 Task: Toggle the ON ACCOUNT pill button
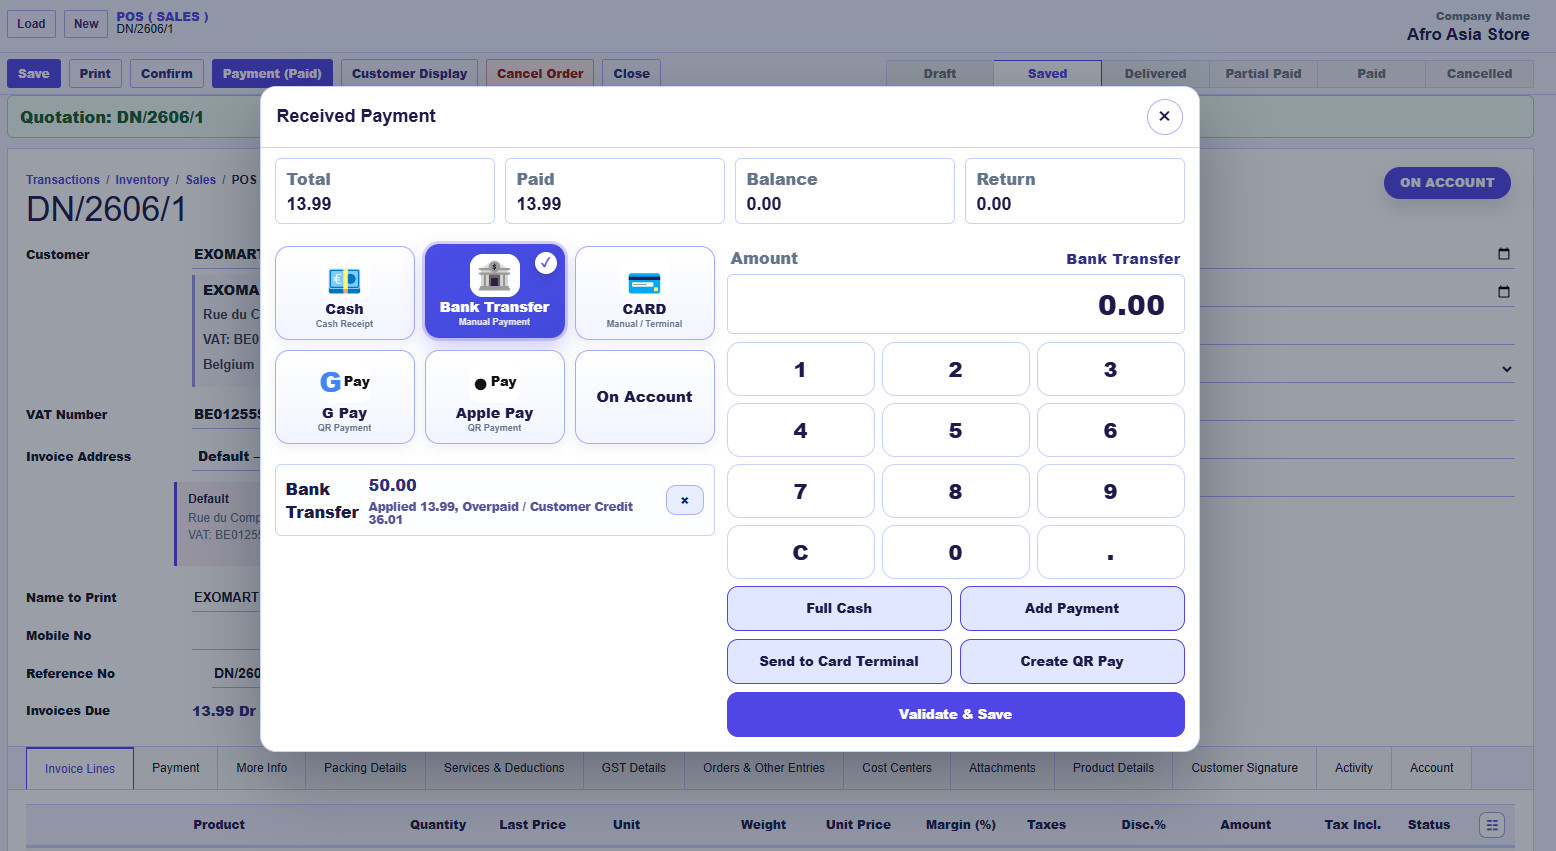1447,183
